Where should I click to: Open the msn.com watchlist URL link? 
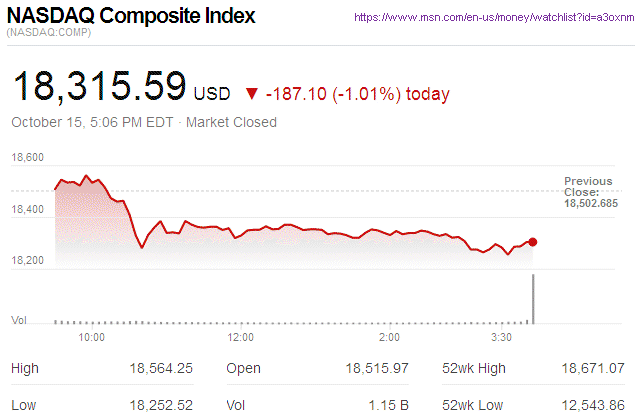(496, 17)
